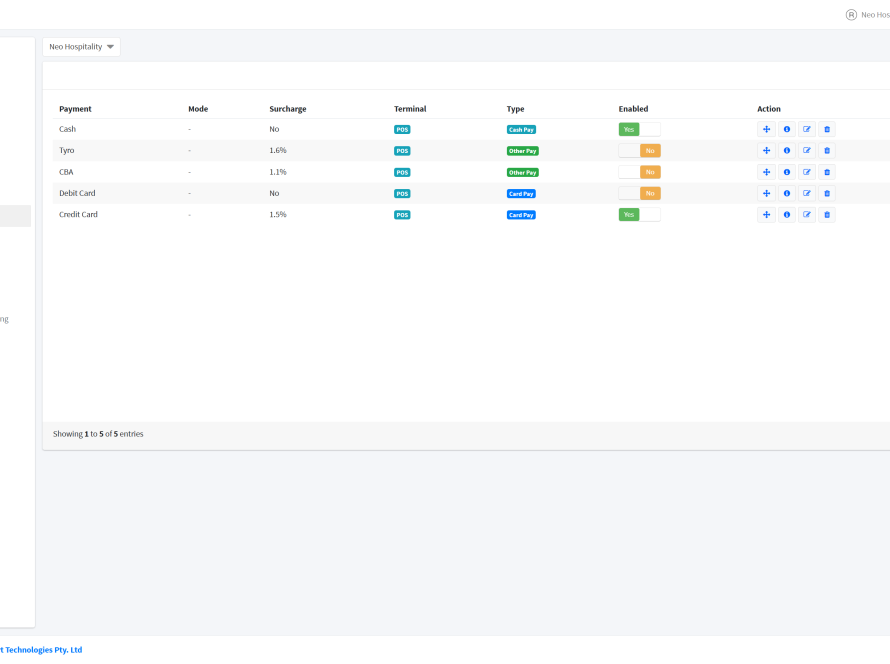Turn off Credit Card enabled switch
Viewport: 890px width, 664px height.
(x=639, y=215)
